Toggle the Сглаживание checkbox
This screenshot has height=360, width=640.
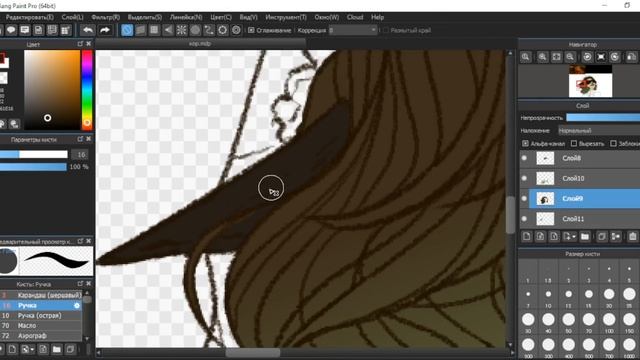pos(251,30)
